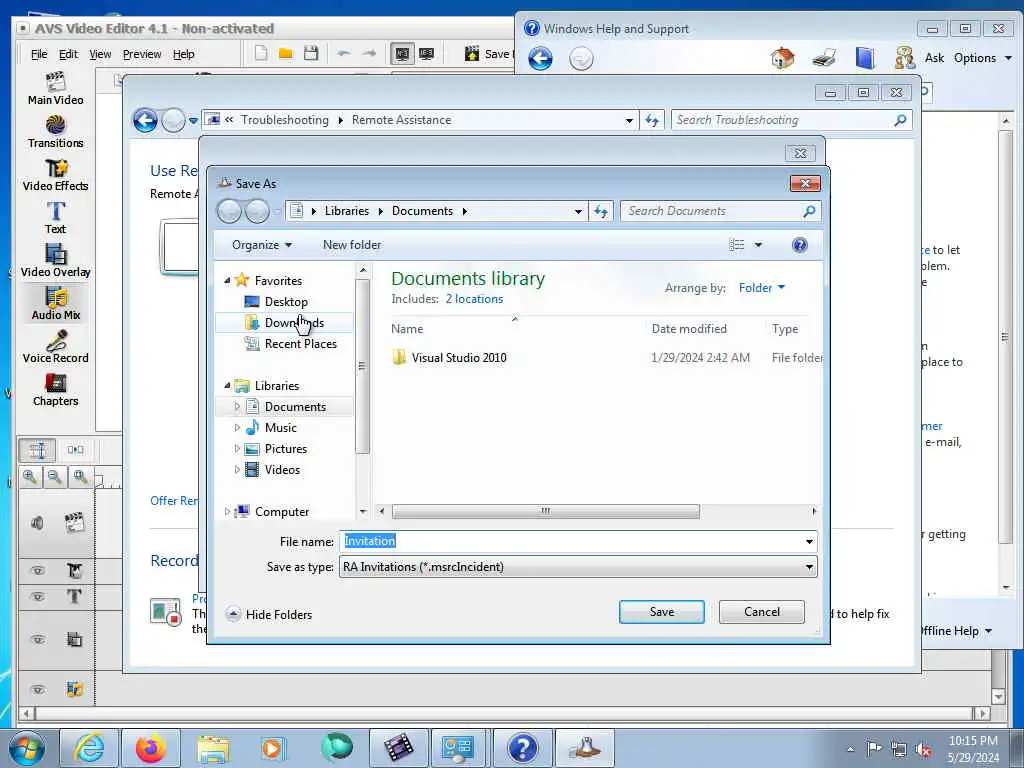The image size is (1024, 768).
Task: Click Cancel button in Save As dialog
Action: coord(761,612)
